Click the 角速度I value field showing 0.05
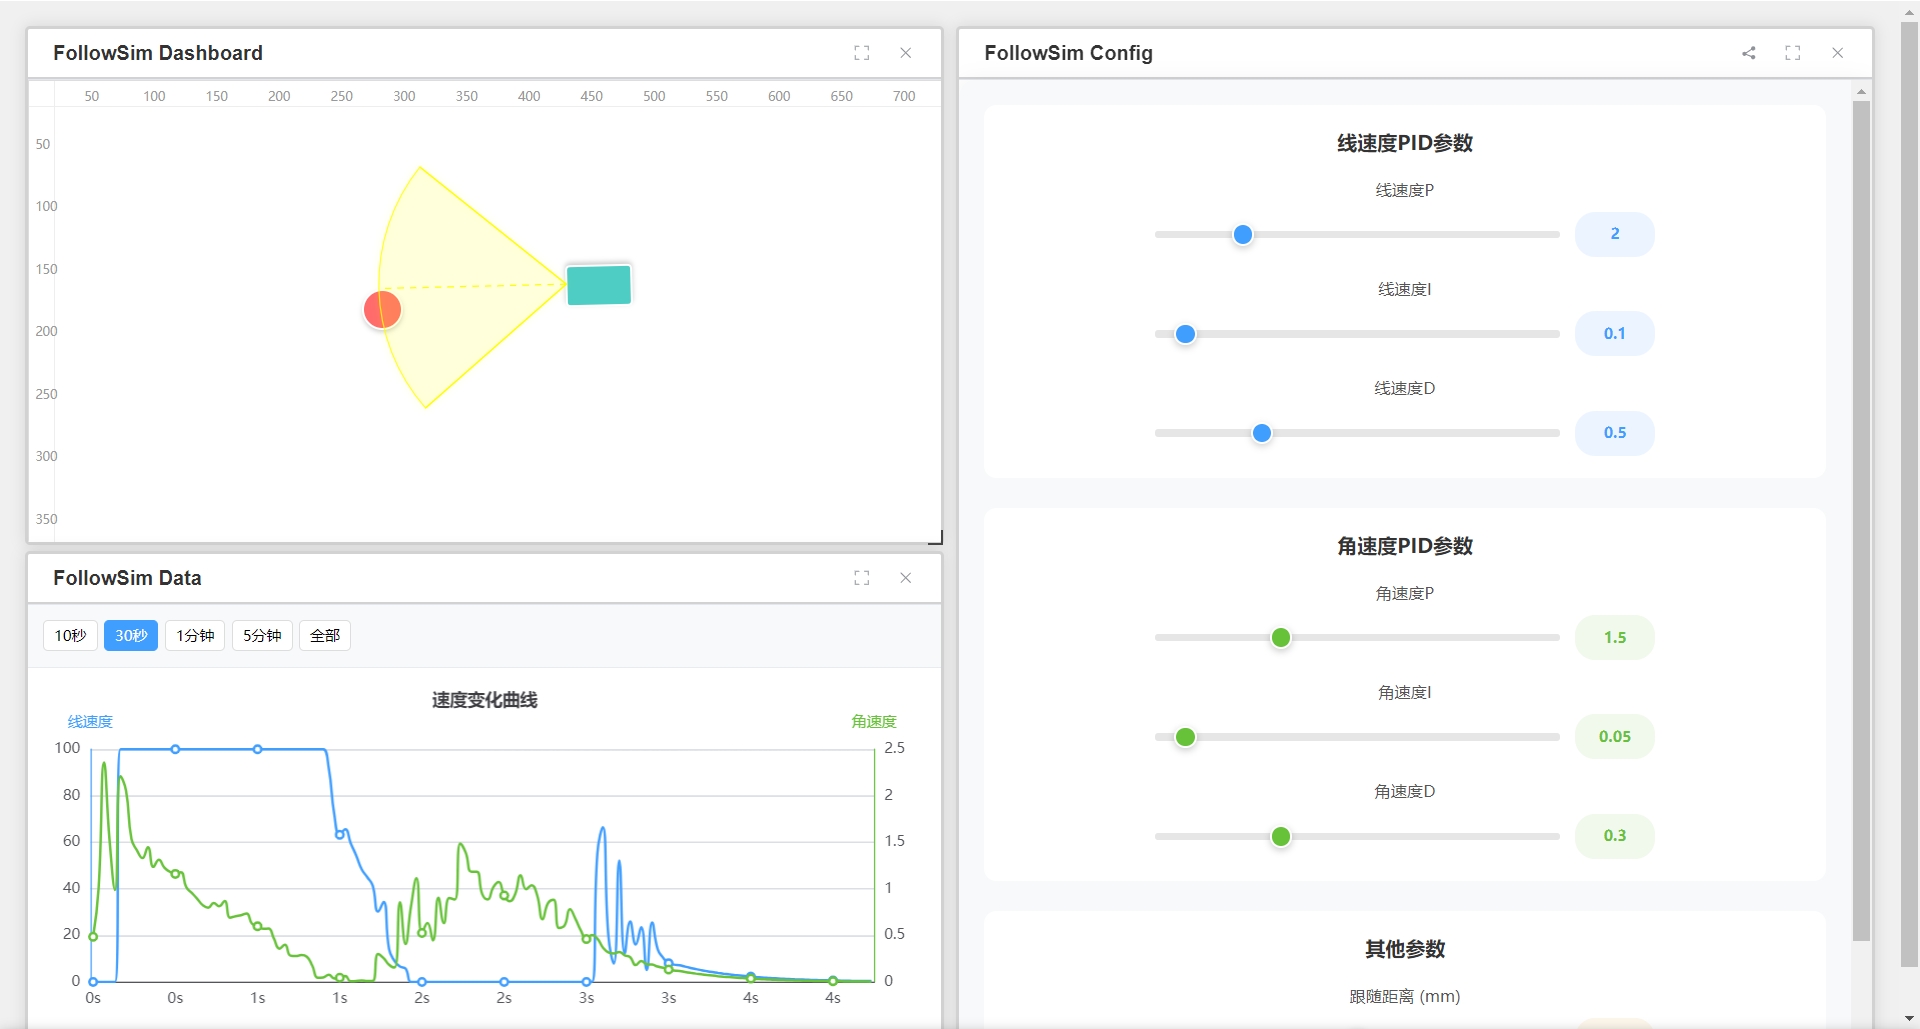This screenshot has height=1029, width=1920. click(x=1615, y=736)
